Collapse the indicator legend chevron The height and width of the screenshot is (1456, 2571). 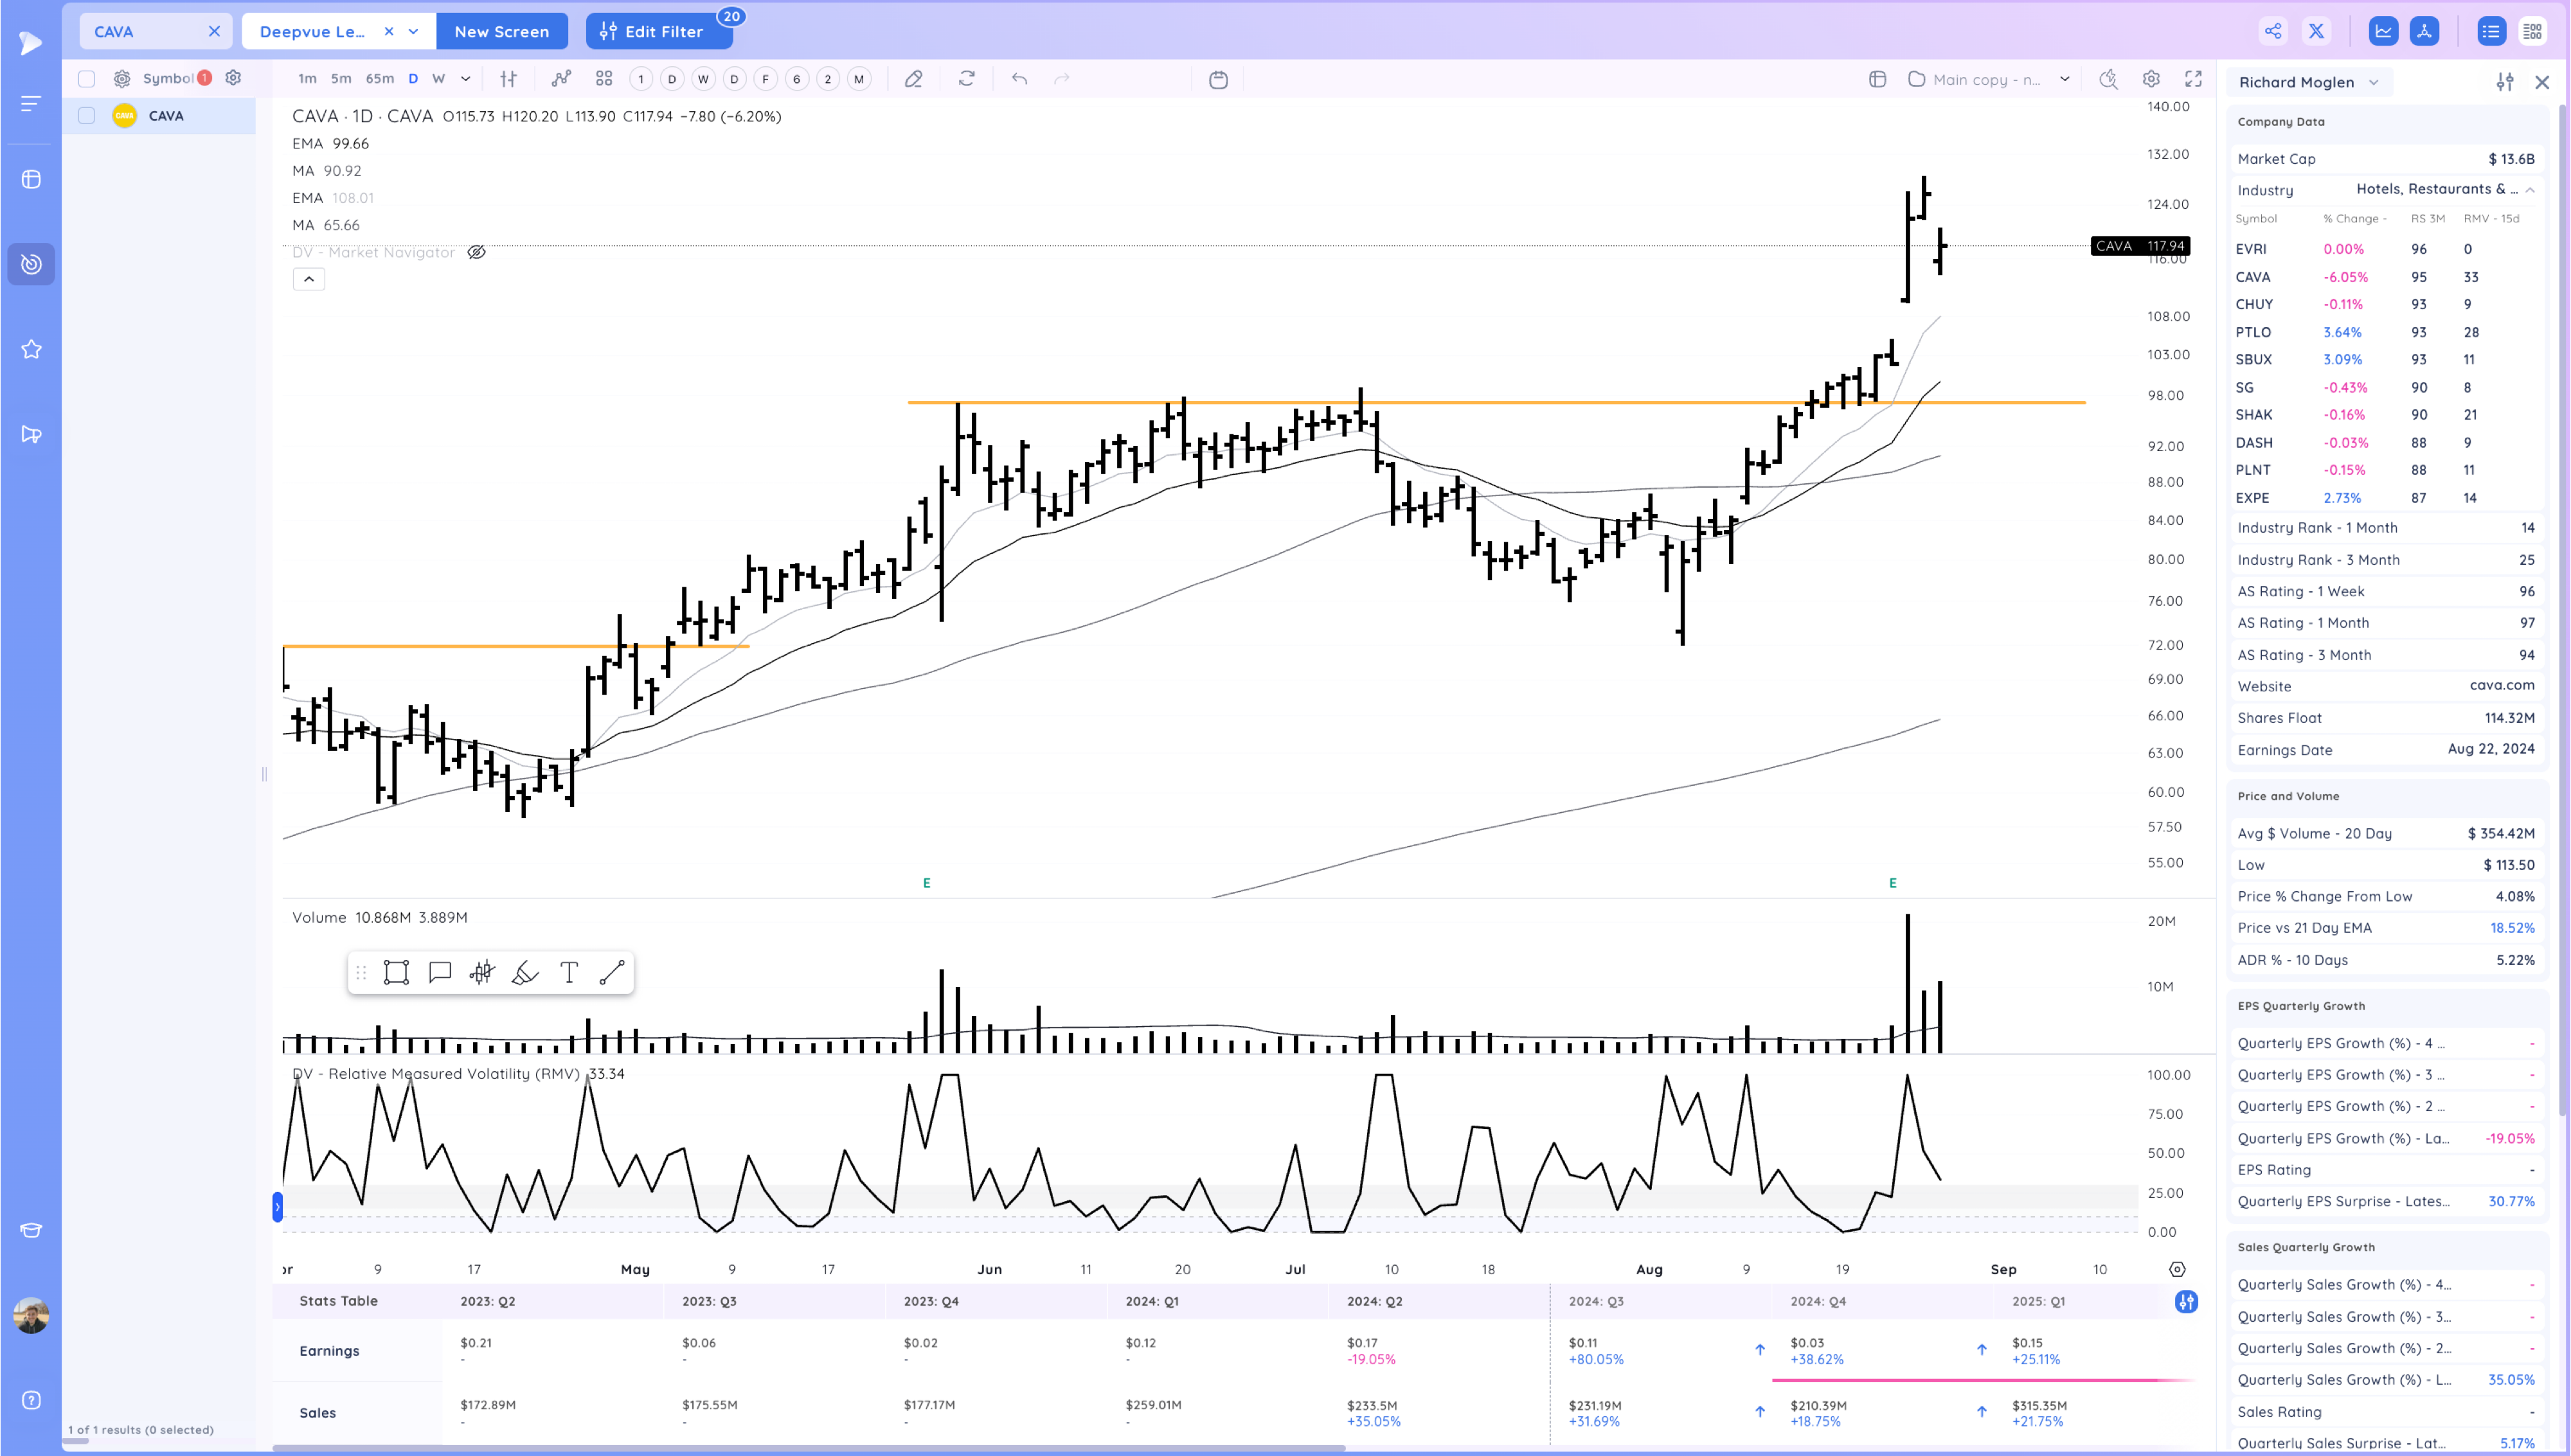tap(309, 279)
